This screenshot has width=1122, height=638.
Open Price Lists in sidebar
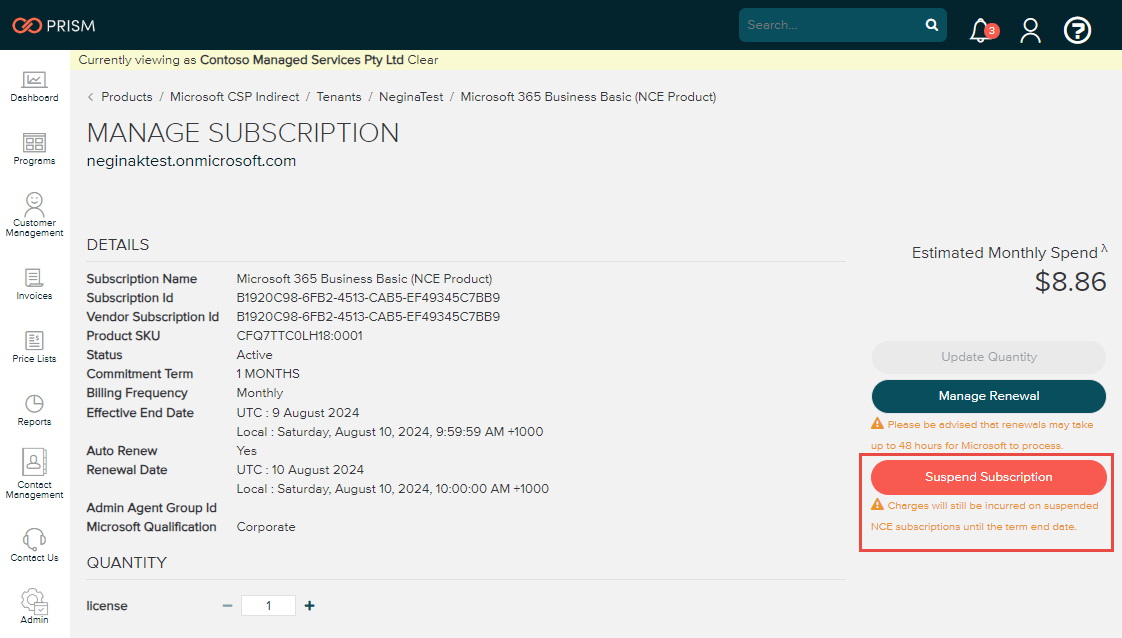34,347
